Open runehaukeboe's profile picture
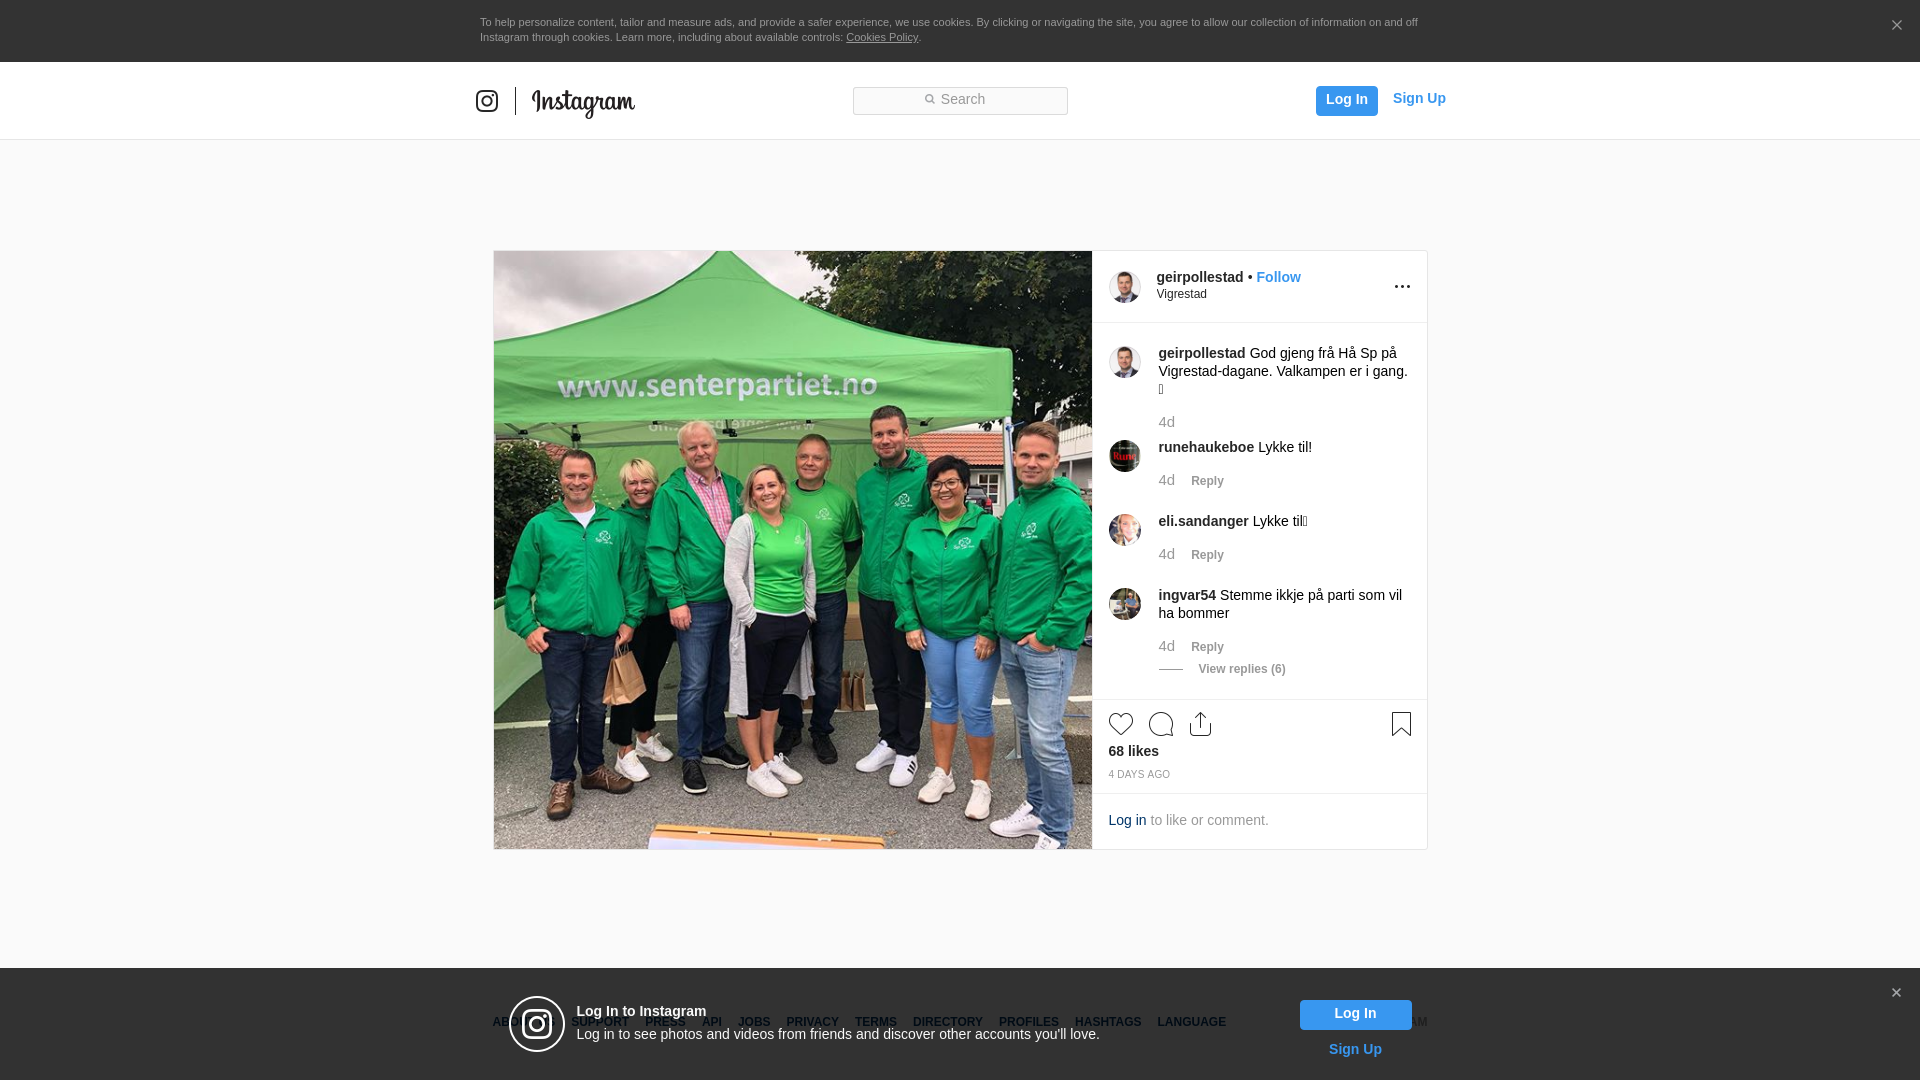The width and height of the screenshot is (1920, 1080). pos(1125,456)
